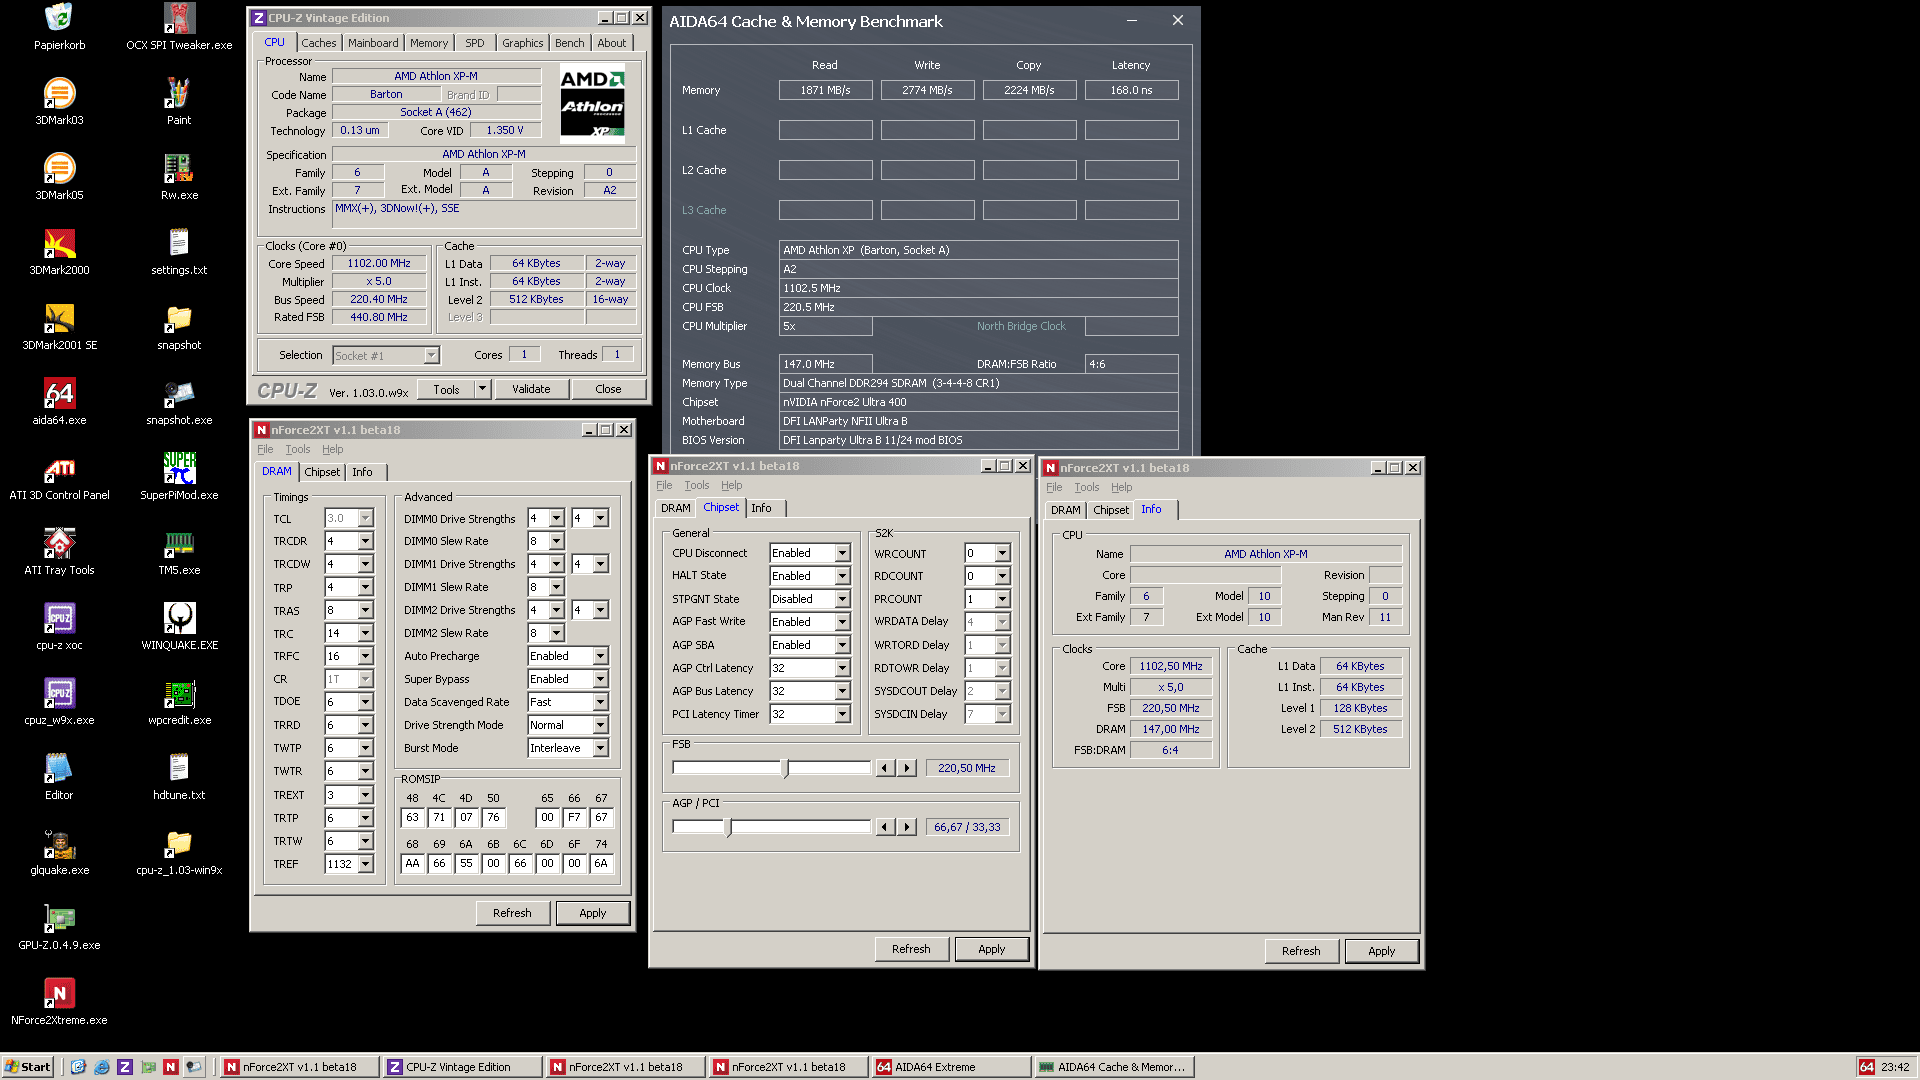
Task: Increase FSB with right arrow button
Action: click(x=907, y=768)
